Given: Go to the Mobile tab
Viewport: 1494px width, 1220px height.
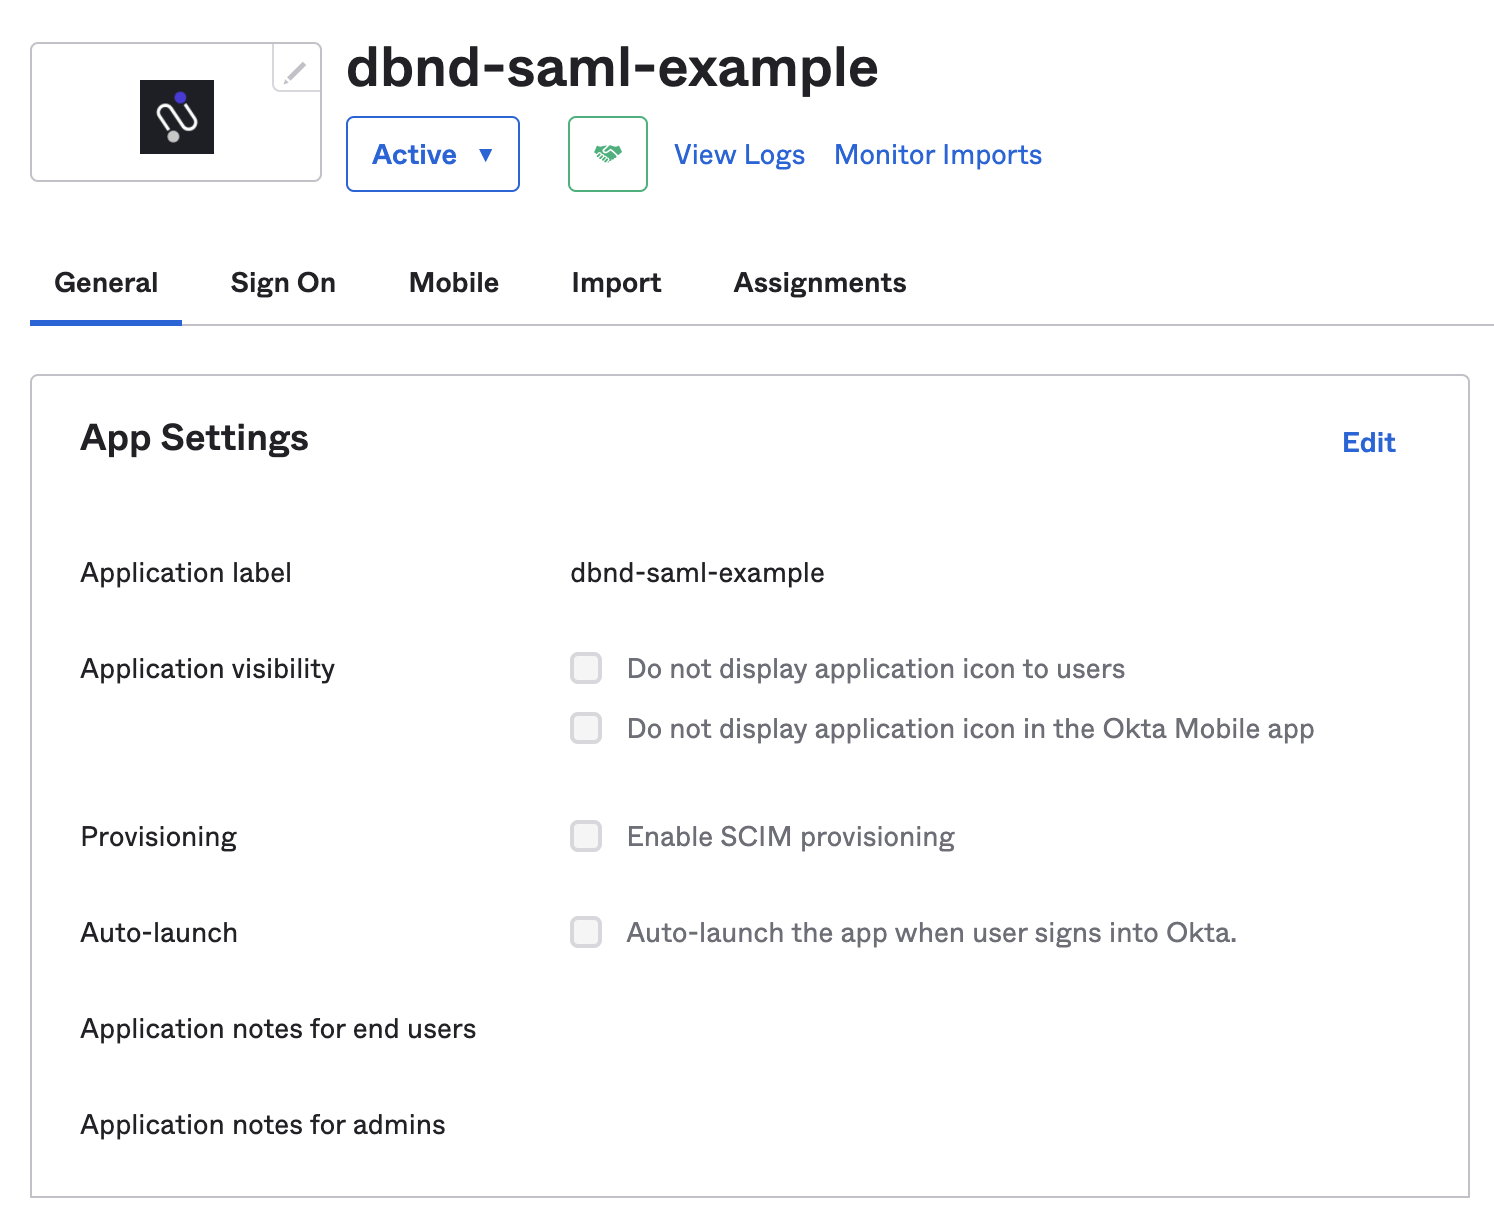Looking at the screenshot, I should (454, 283).
